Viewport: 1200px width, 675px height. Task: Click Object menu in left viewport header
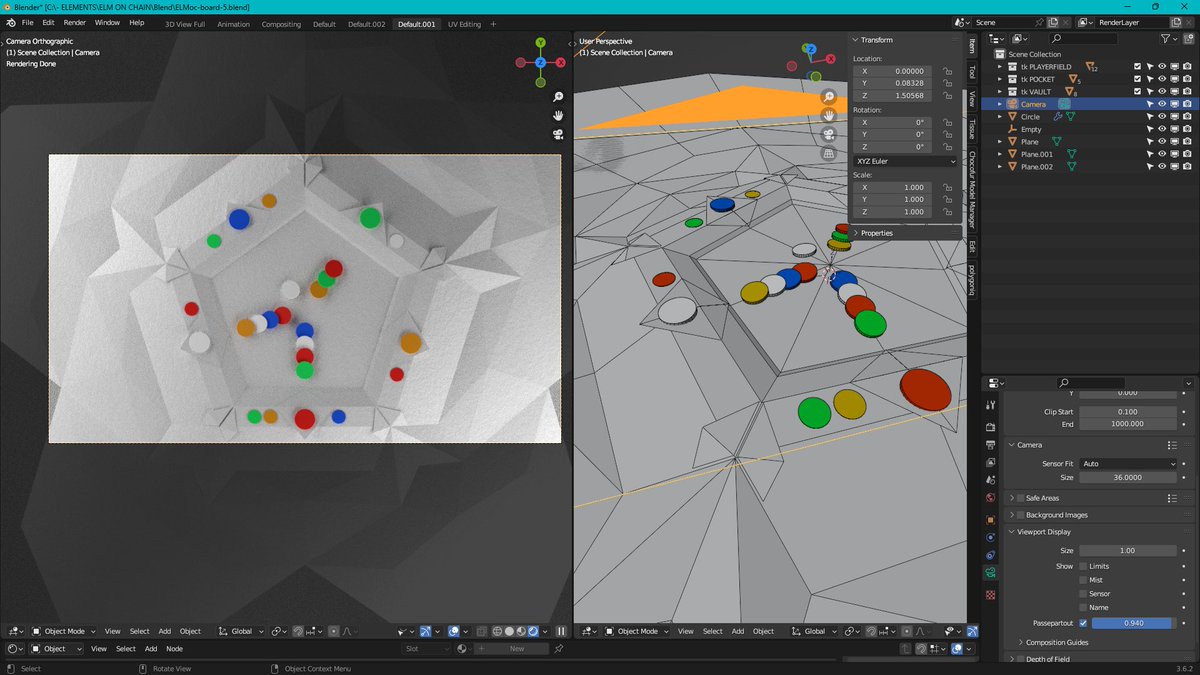pos(190,631)
